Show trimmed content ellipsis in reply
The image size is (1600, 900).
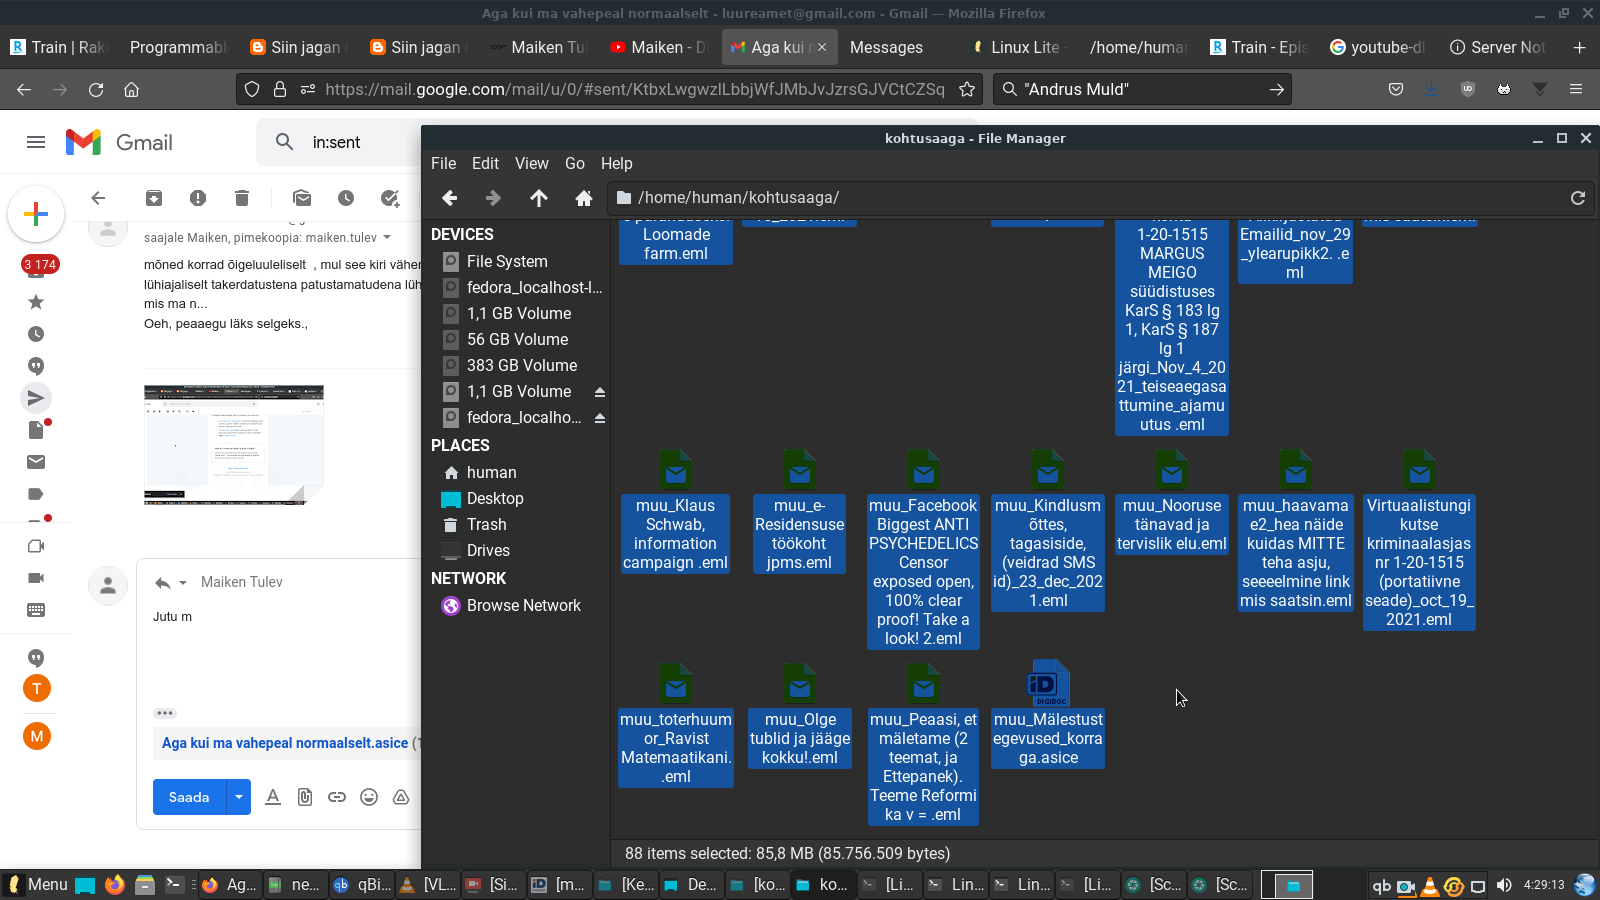pos(165,713)
